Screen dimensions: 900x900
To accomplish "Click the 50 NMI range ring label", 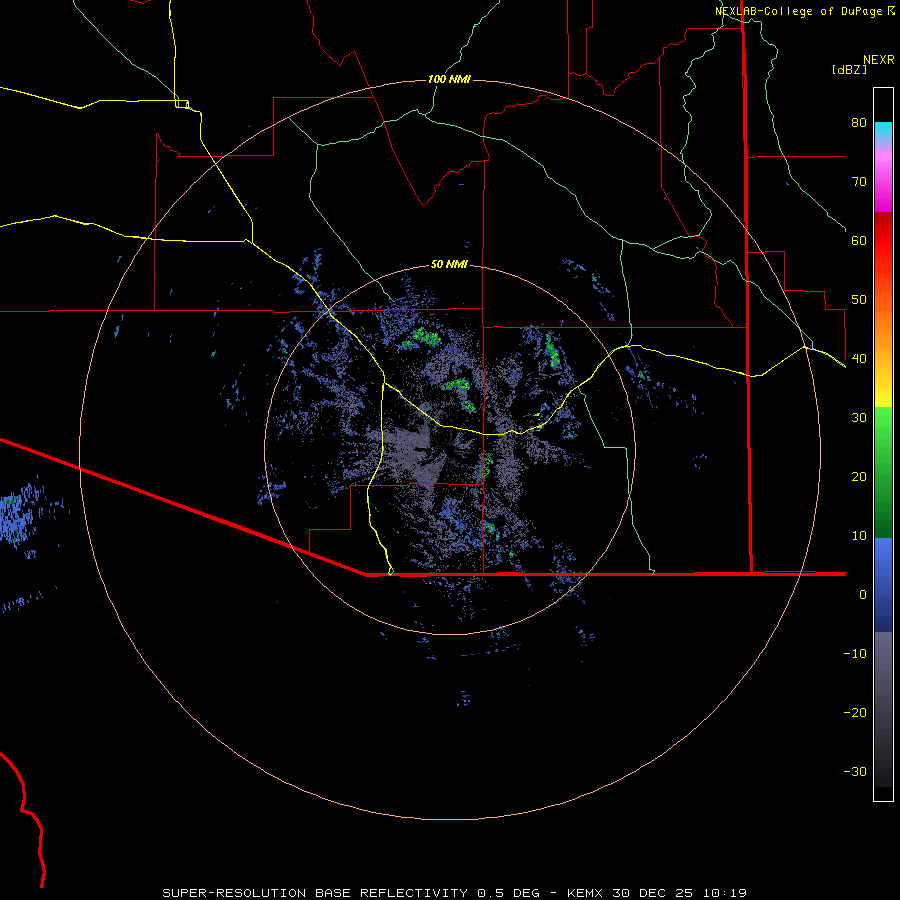I will 449,264.
